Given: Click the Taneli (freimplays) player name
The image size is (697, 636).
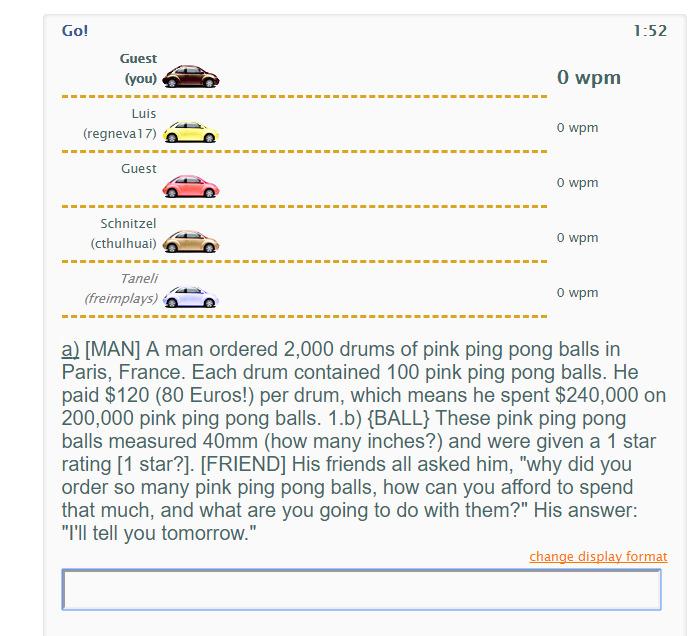Looking at the screenshot, I should coord(121,288).
